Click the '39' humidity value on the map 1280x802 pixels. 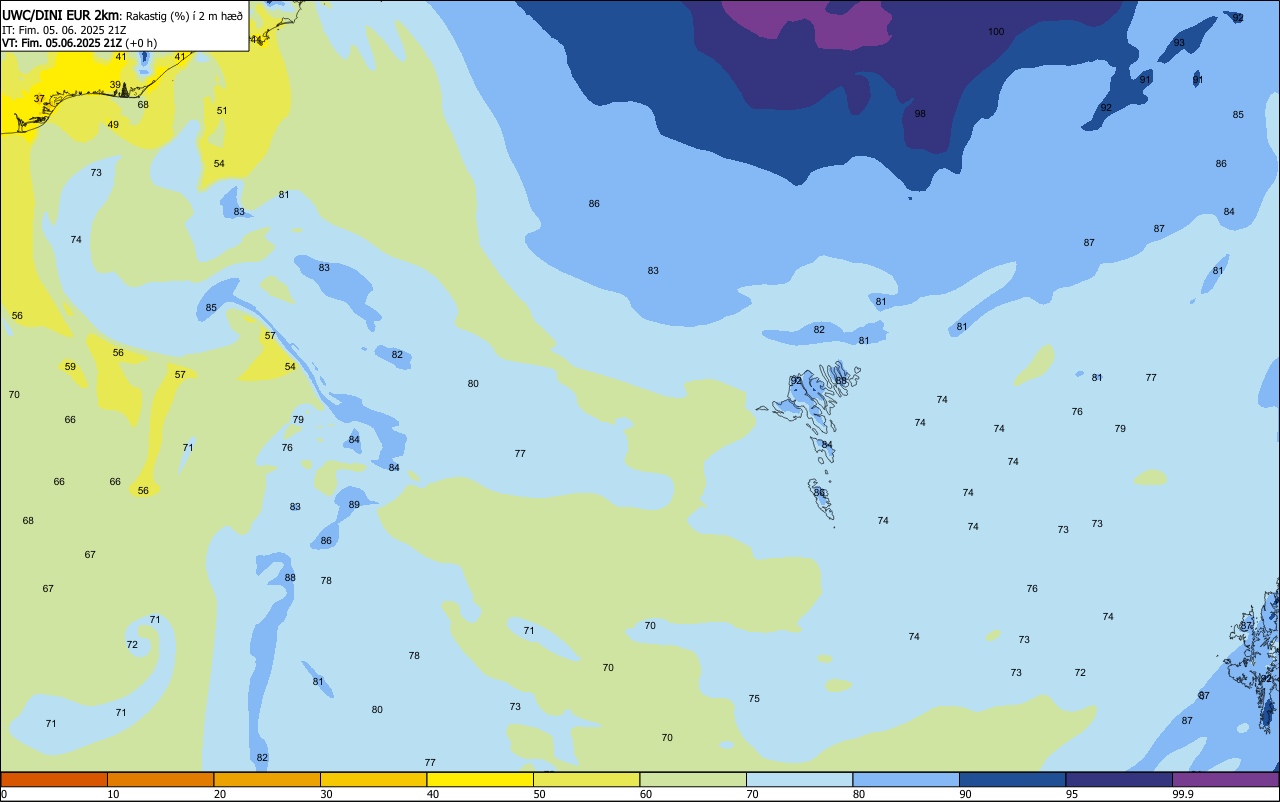(x=115, y=85)
